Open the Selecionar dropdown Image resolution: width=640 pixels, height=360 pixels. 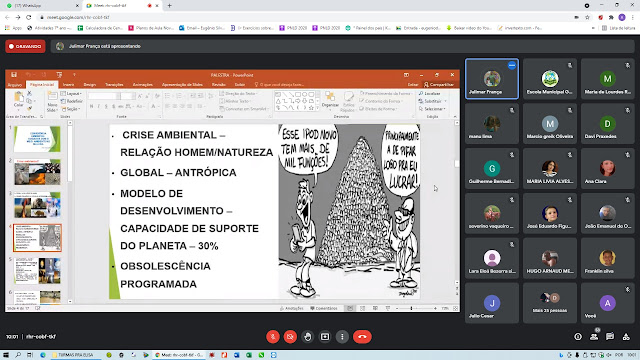(x=432, y=109)
